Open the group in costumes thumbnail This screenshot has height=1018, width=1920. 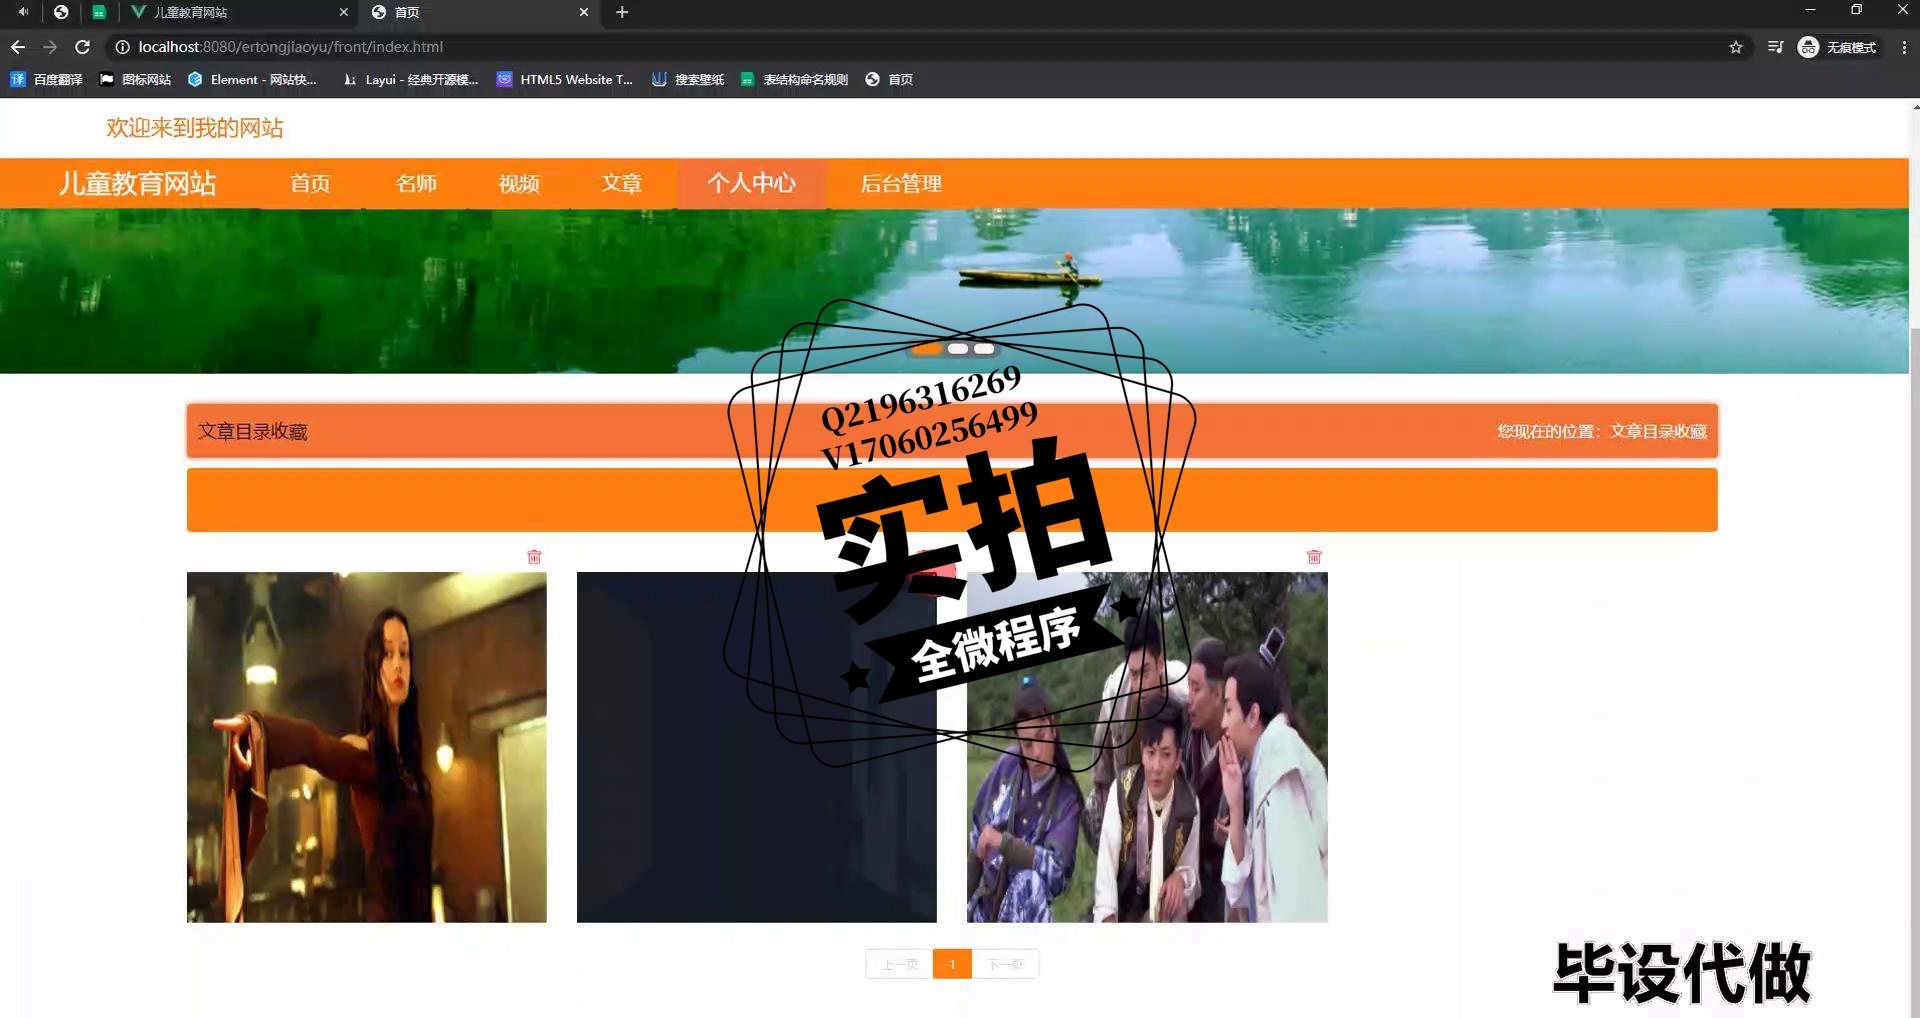pos(1147,747)
